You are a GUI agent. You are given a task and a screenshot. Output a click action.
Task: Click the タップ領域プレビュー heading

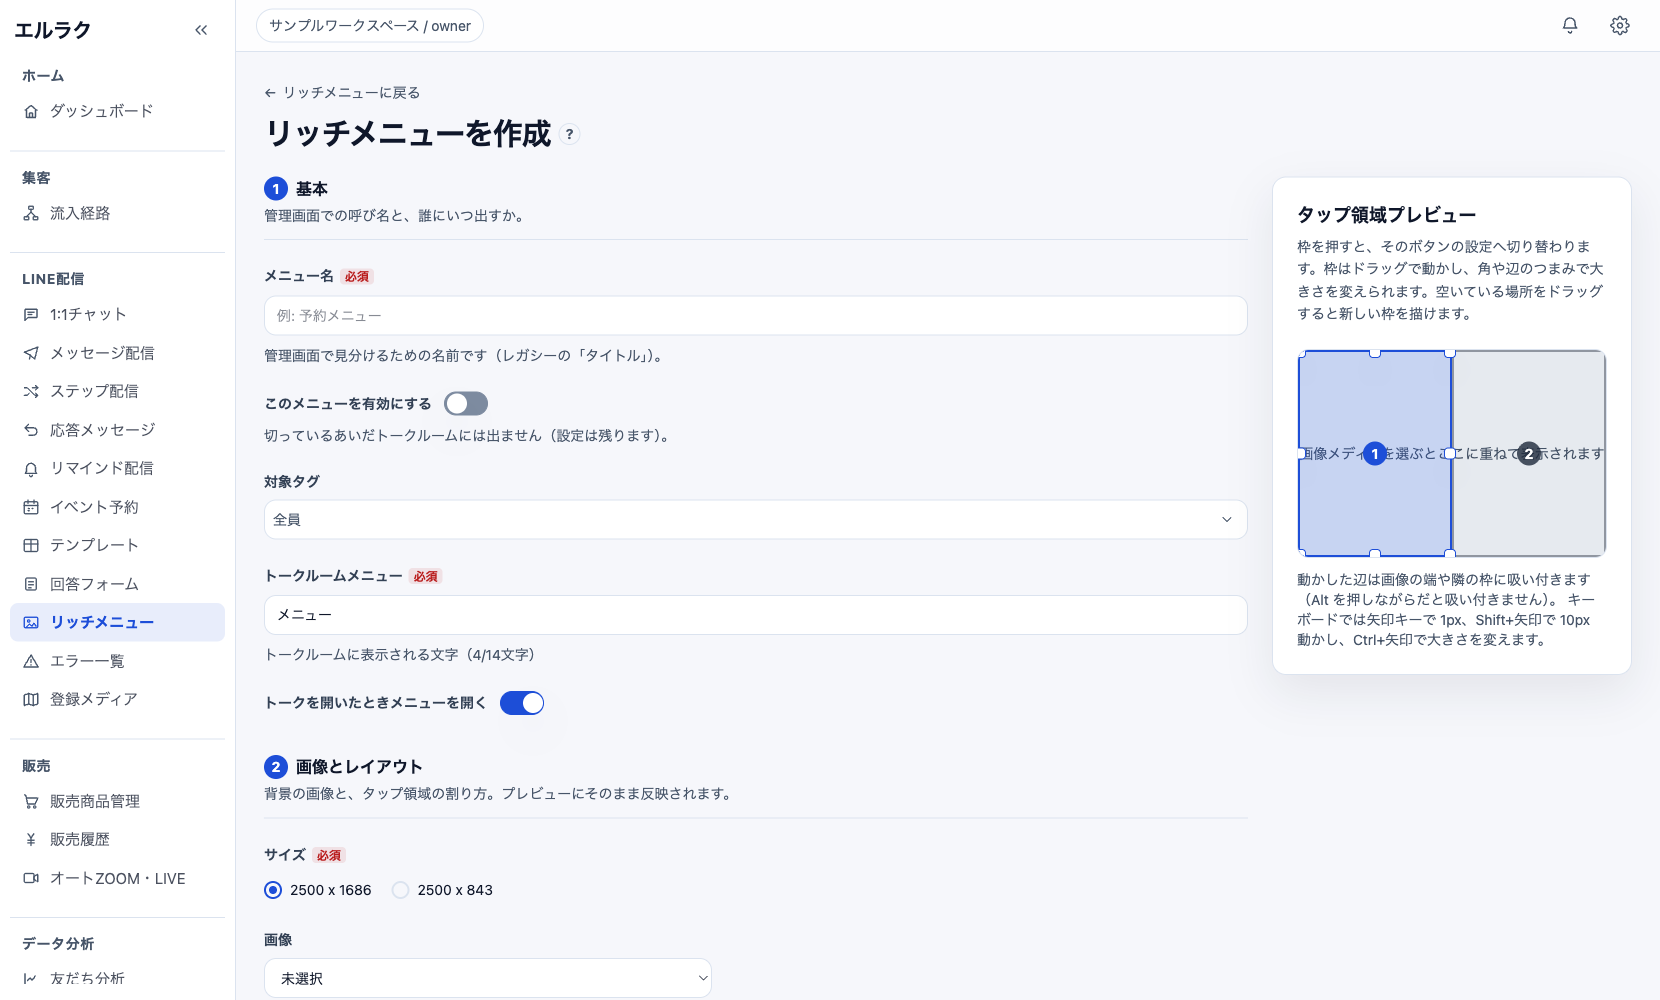point(1387,215)
